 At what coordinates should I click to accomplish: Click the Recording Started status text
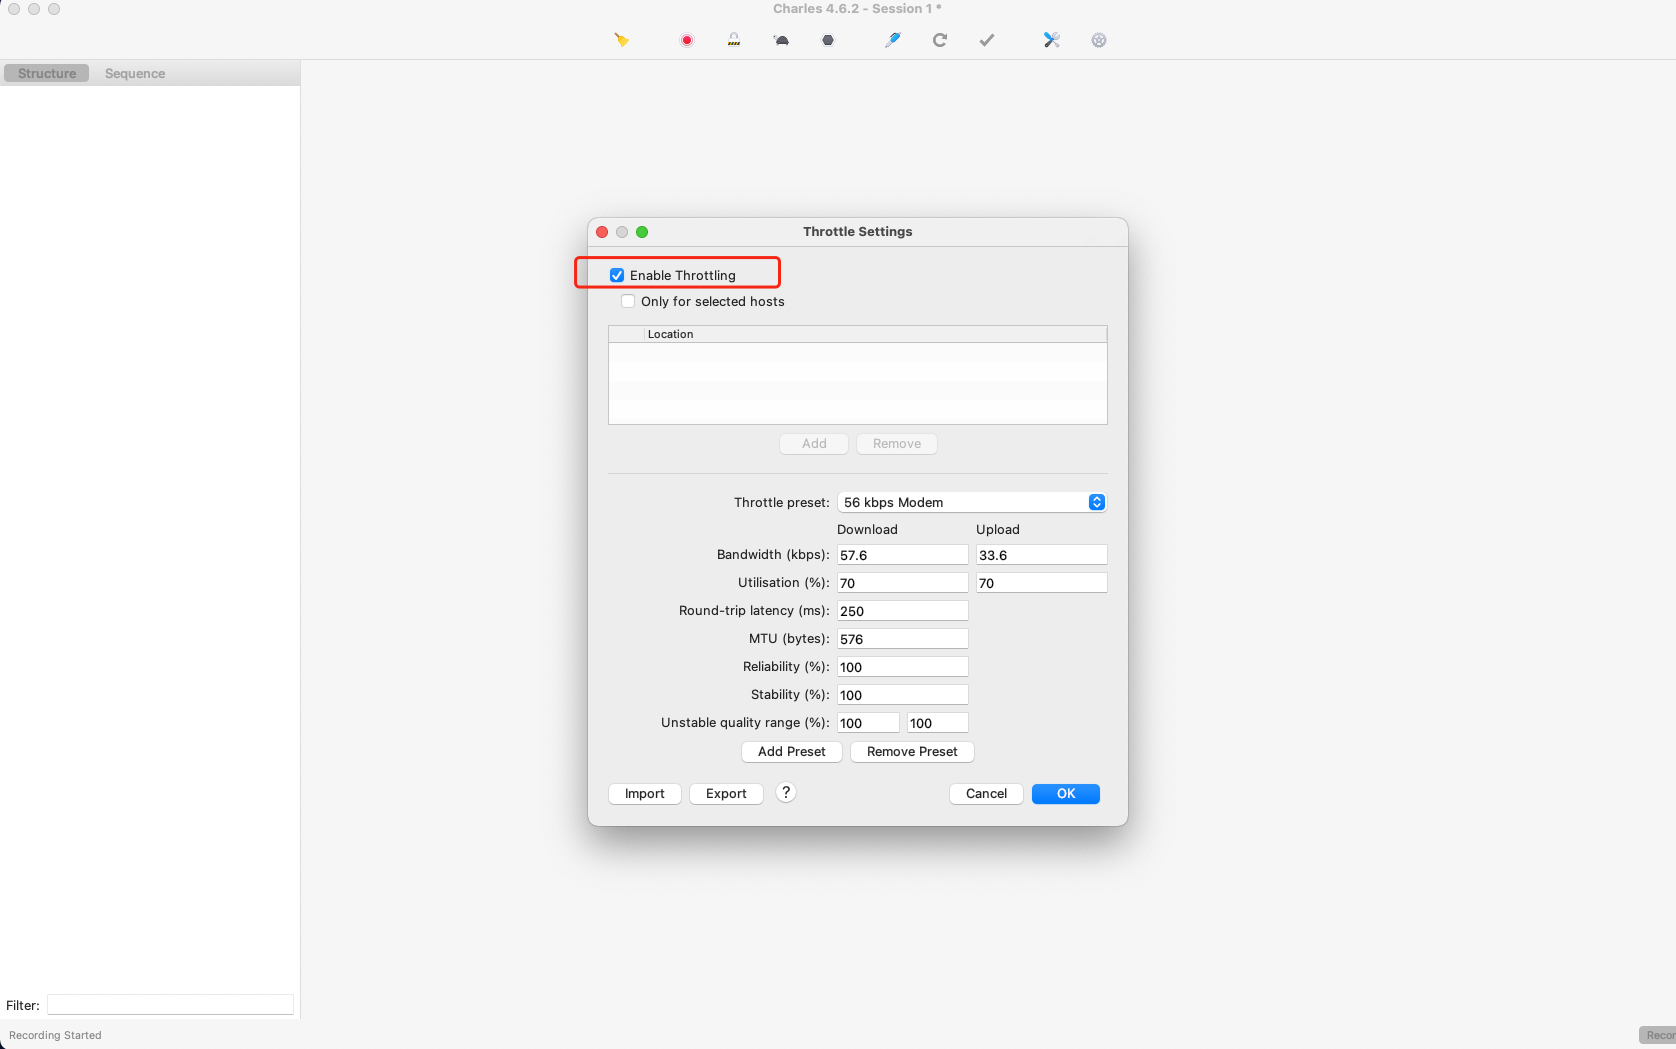pos(55,1035)
